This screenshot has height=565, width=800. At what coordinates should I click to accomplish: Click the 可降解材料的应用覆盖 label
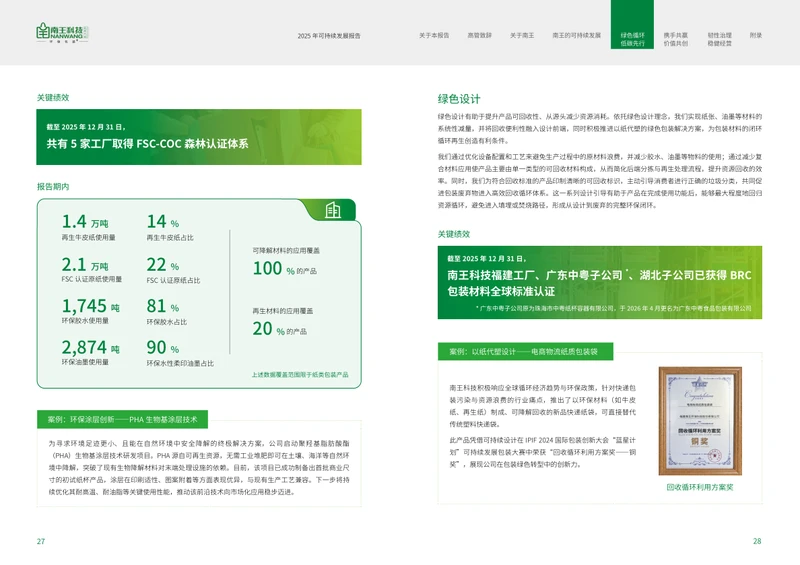pos(286,251)
